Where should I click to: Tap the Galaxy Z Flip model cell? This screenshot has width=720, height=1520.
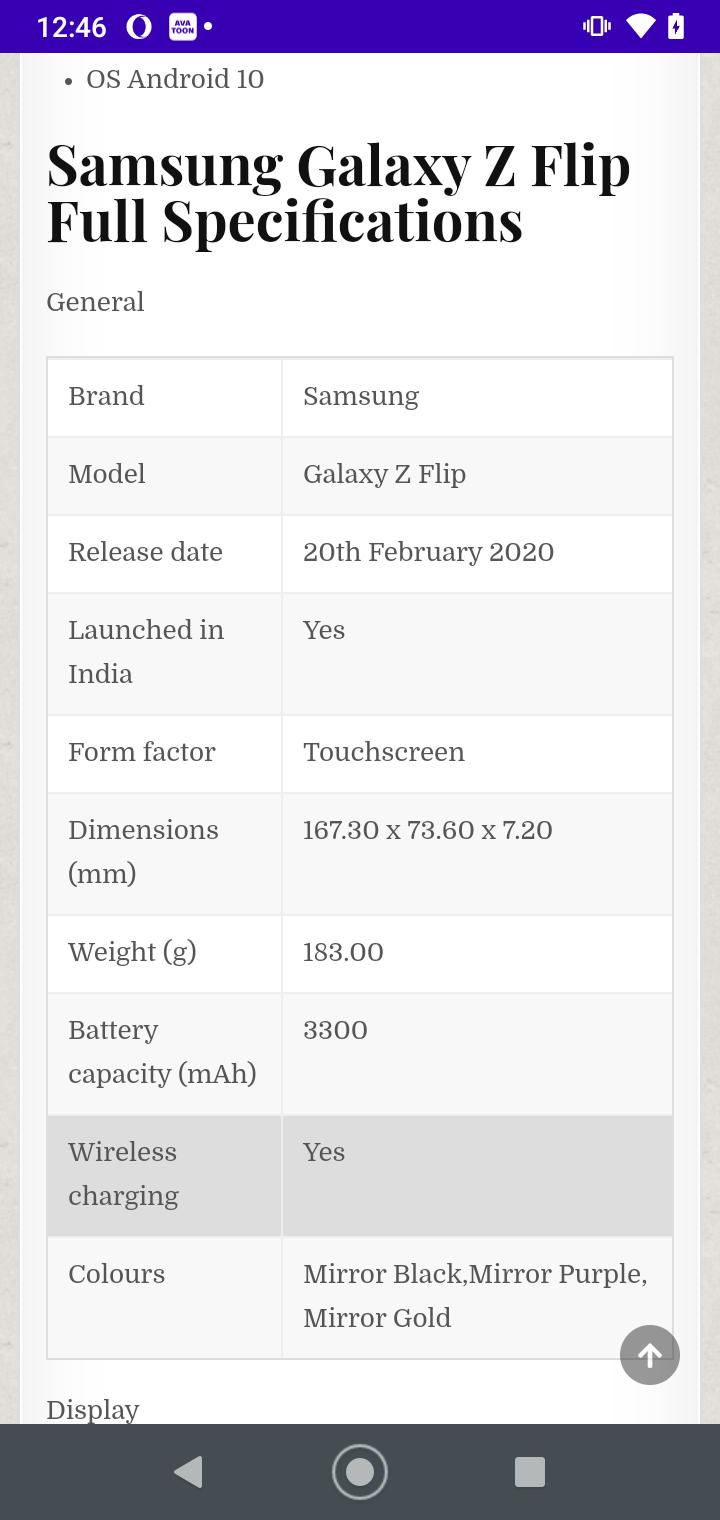(477, 474)
